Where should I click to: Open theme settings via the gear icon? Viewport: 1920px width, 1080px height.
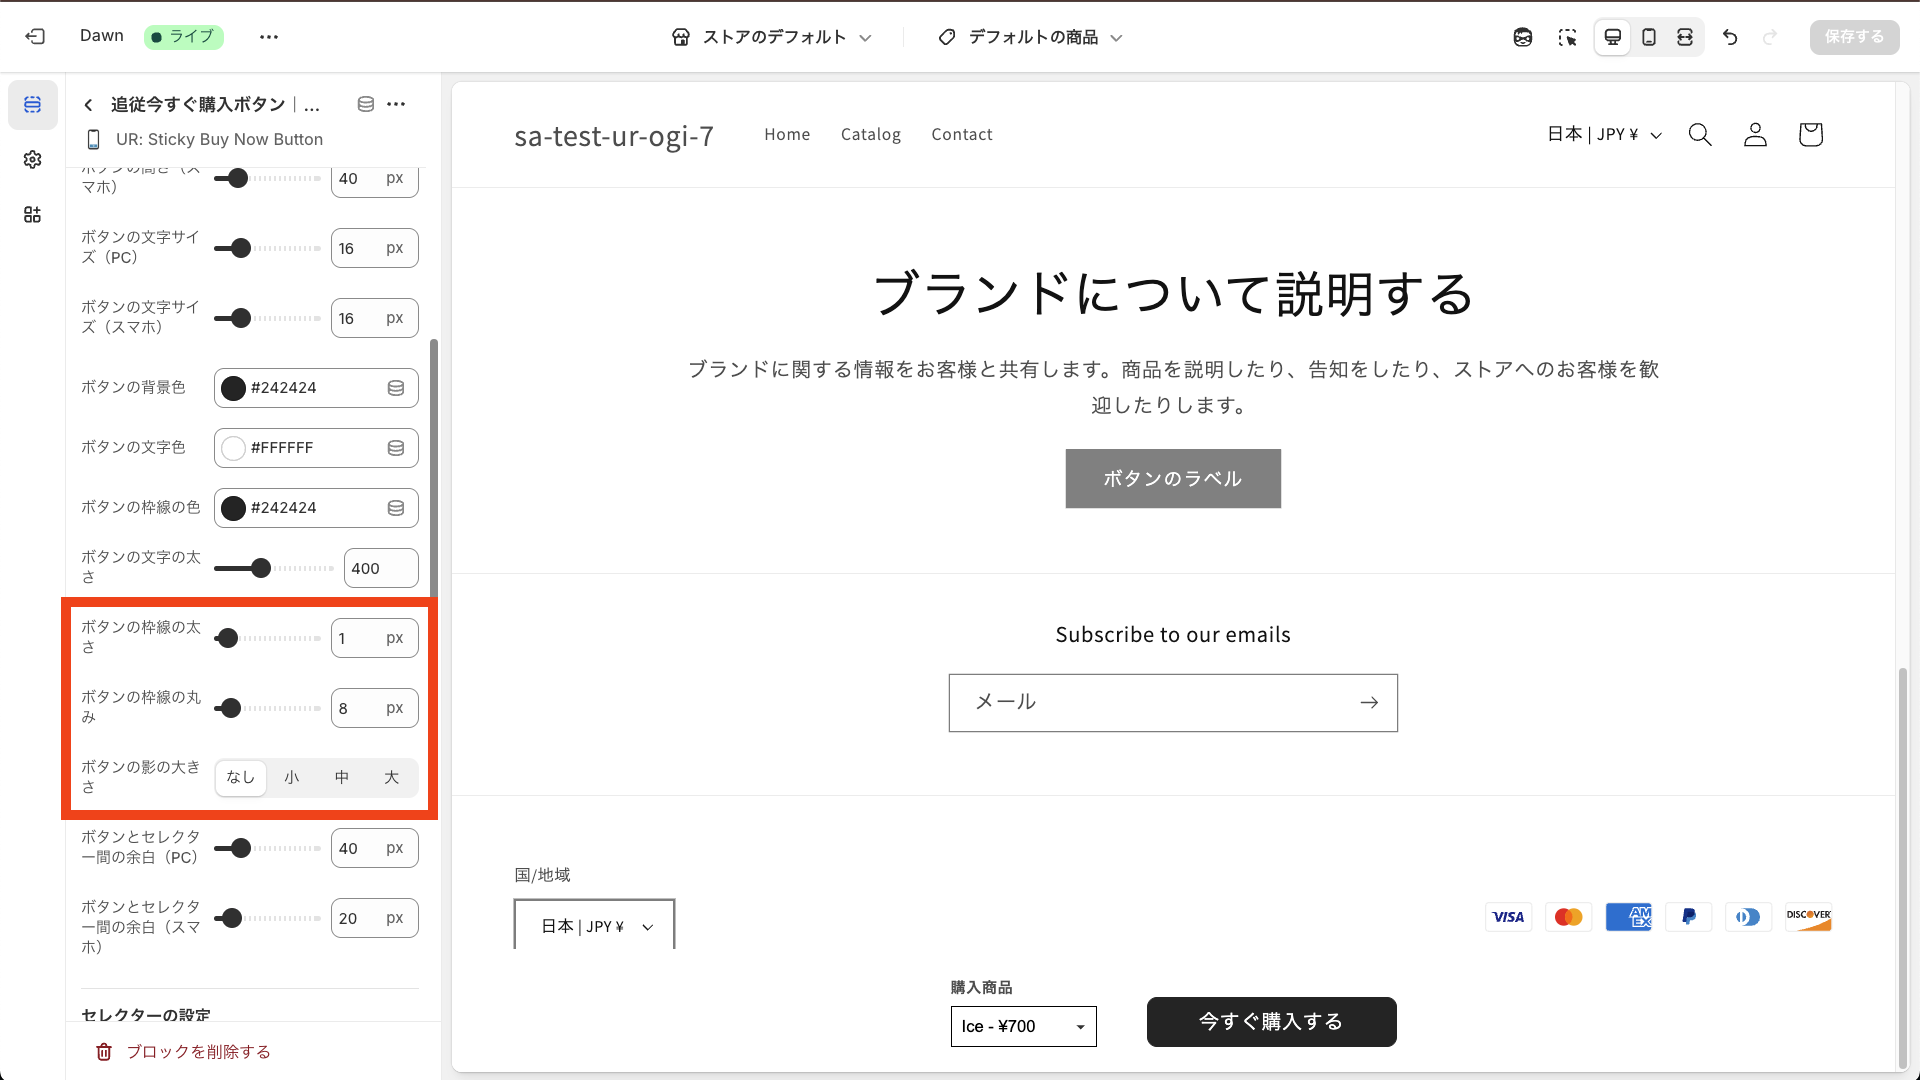click(x=32, y=159)
